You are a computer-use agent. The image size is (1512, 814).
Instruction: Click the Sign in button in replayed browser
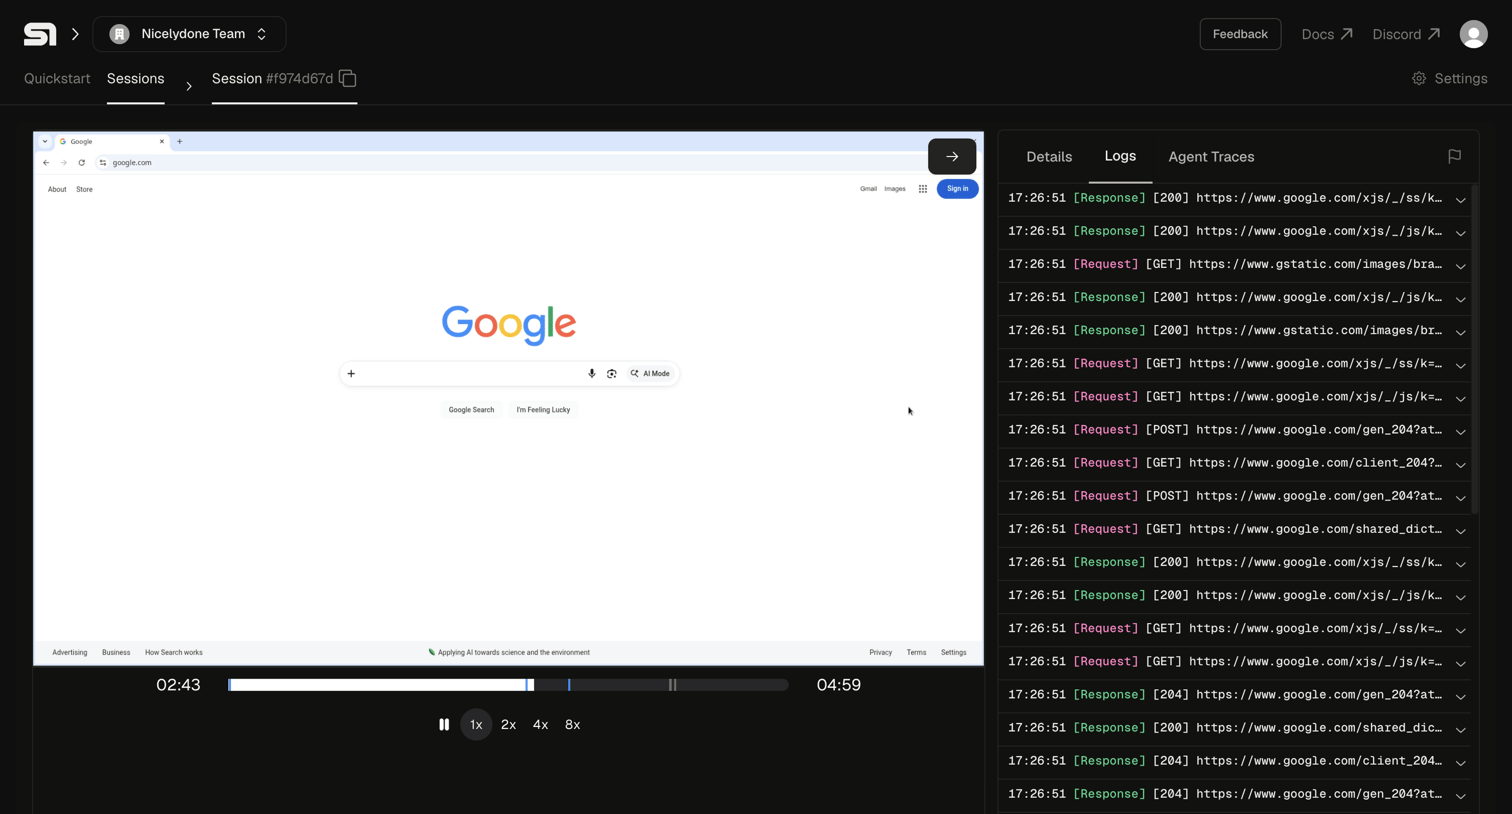pos(957,189)
